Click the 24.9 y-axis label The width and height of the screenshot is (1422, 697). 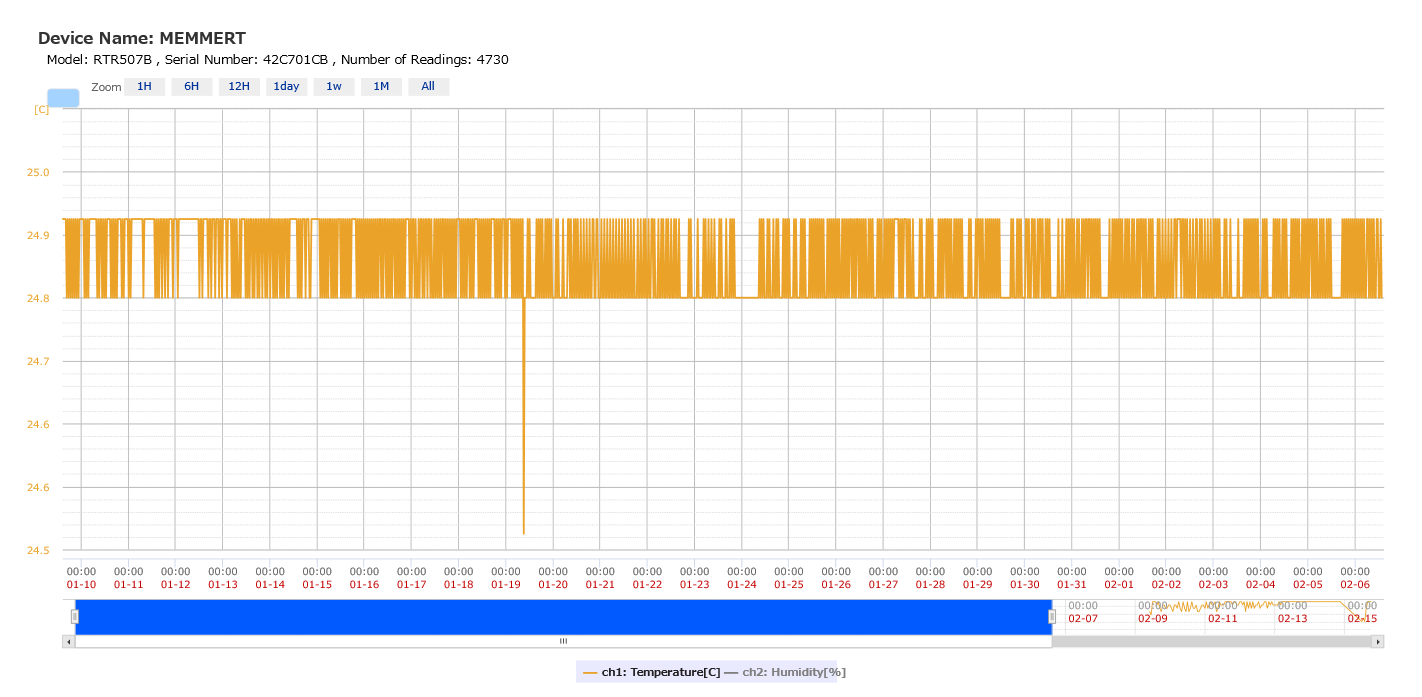click(x=38, y=235)
